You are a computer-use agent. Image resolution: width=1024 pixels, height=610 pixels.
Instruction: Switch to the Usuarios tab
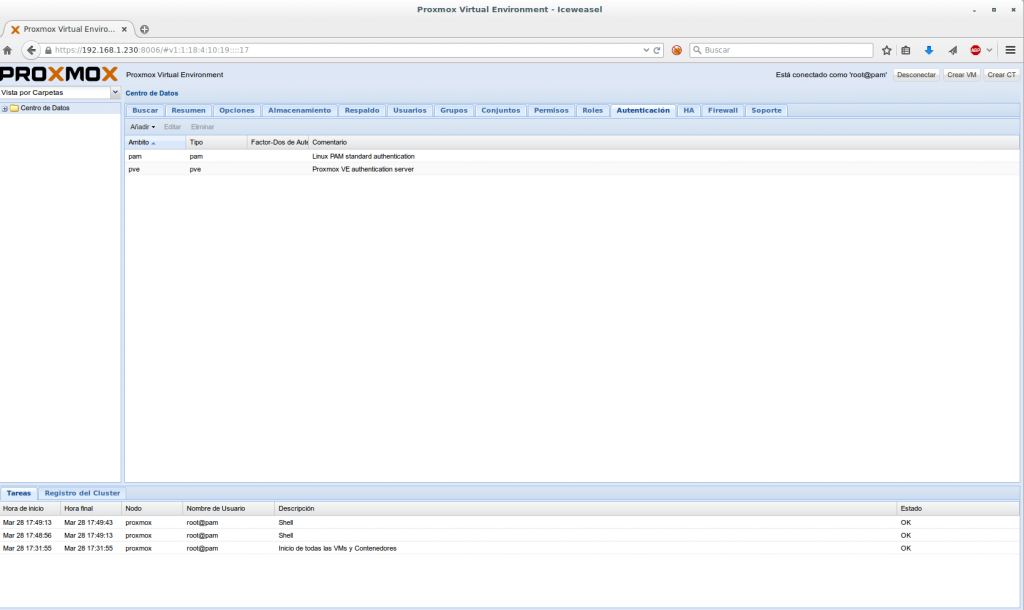point(409,110)
